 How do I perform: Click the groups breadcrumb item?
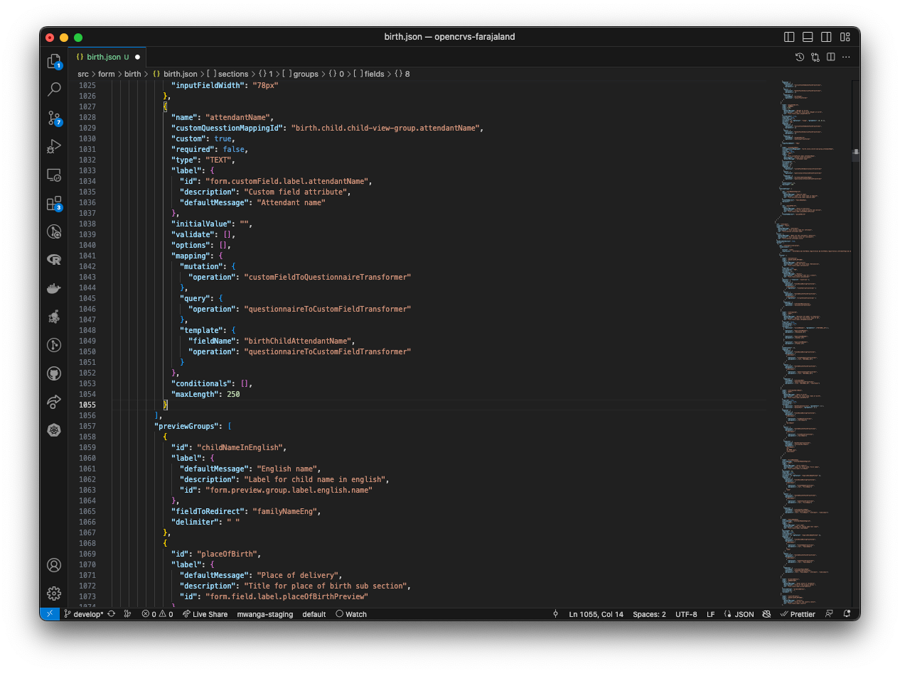coord(305,74)
